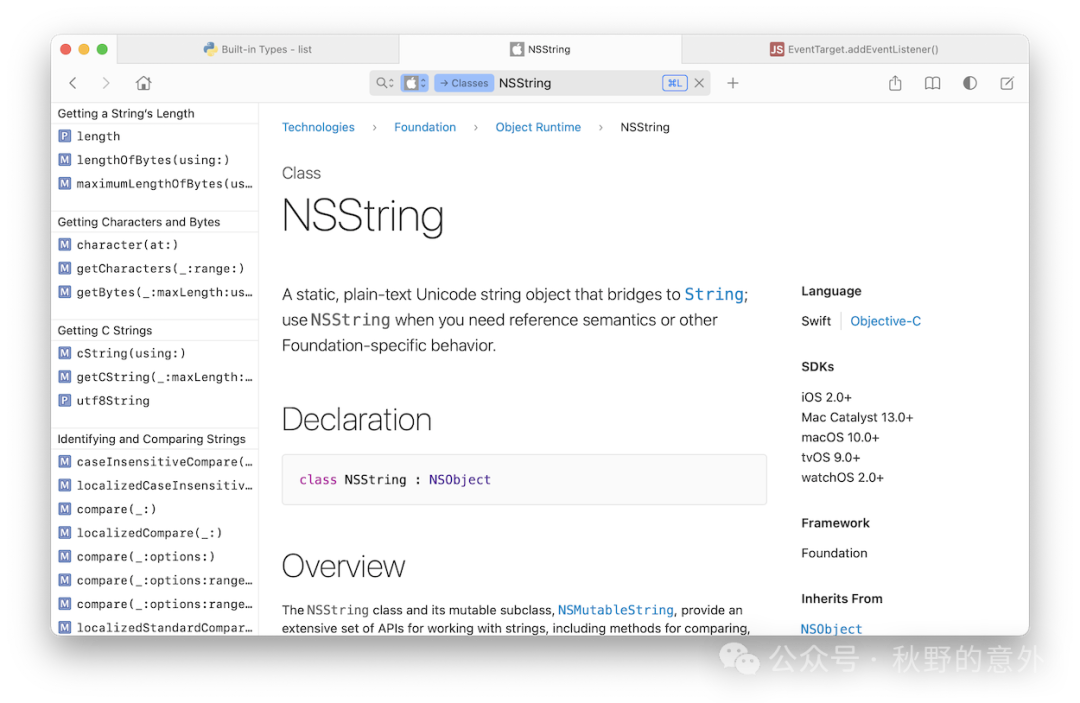Select compare(_:) method
The image size is (1080, 703).
point(155,509)
